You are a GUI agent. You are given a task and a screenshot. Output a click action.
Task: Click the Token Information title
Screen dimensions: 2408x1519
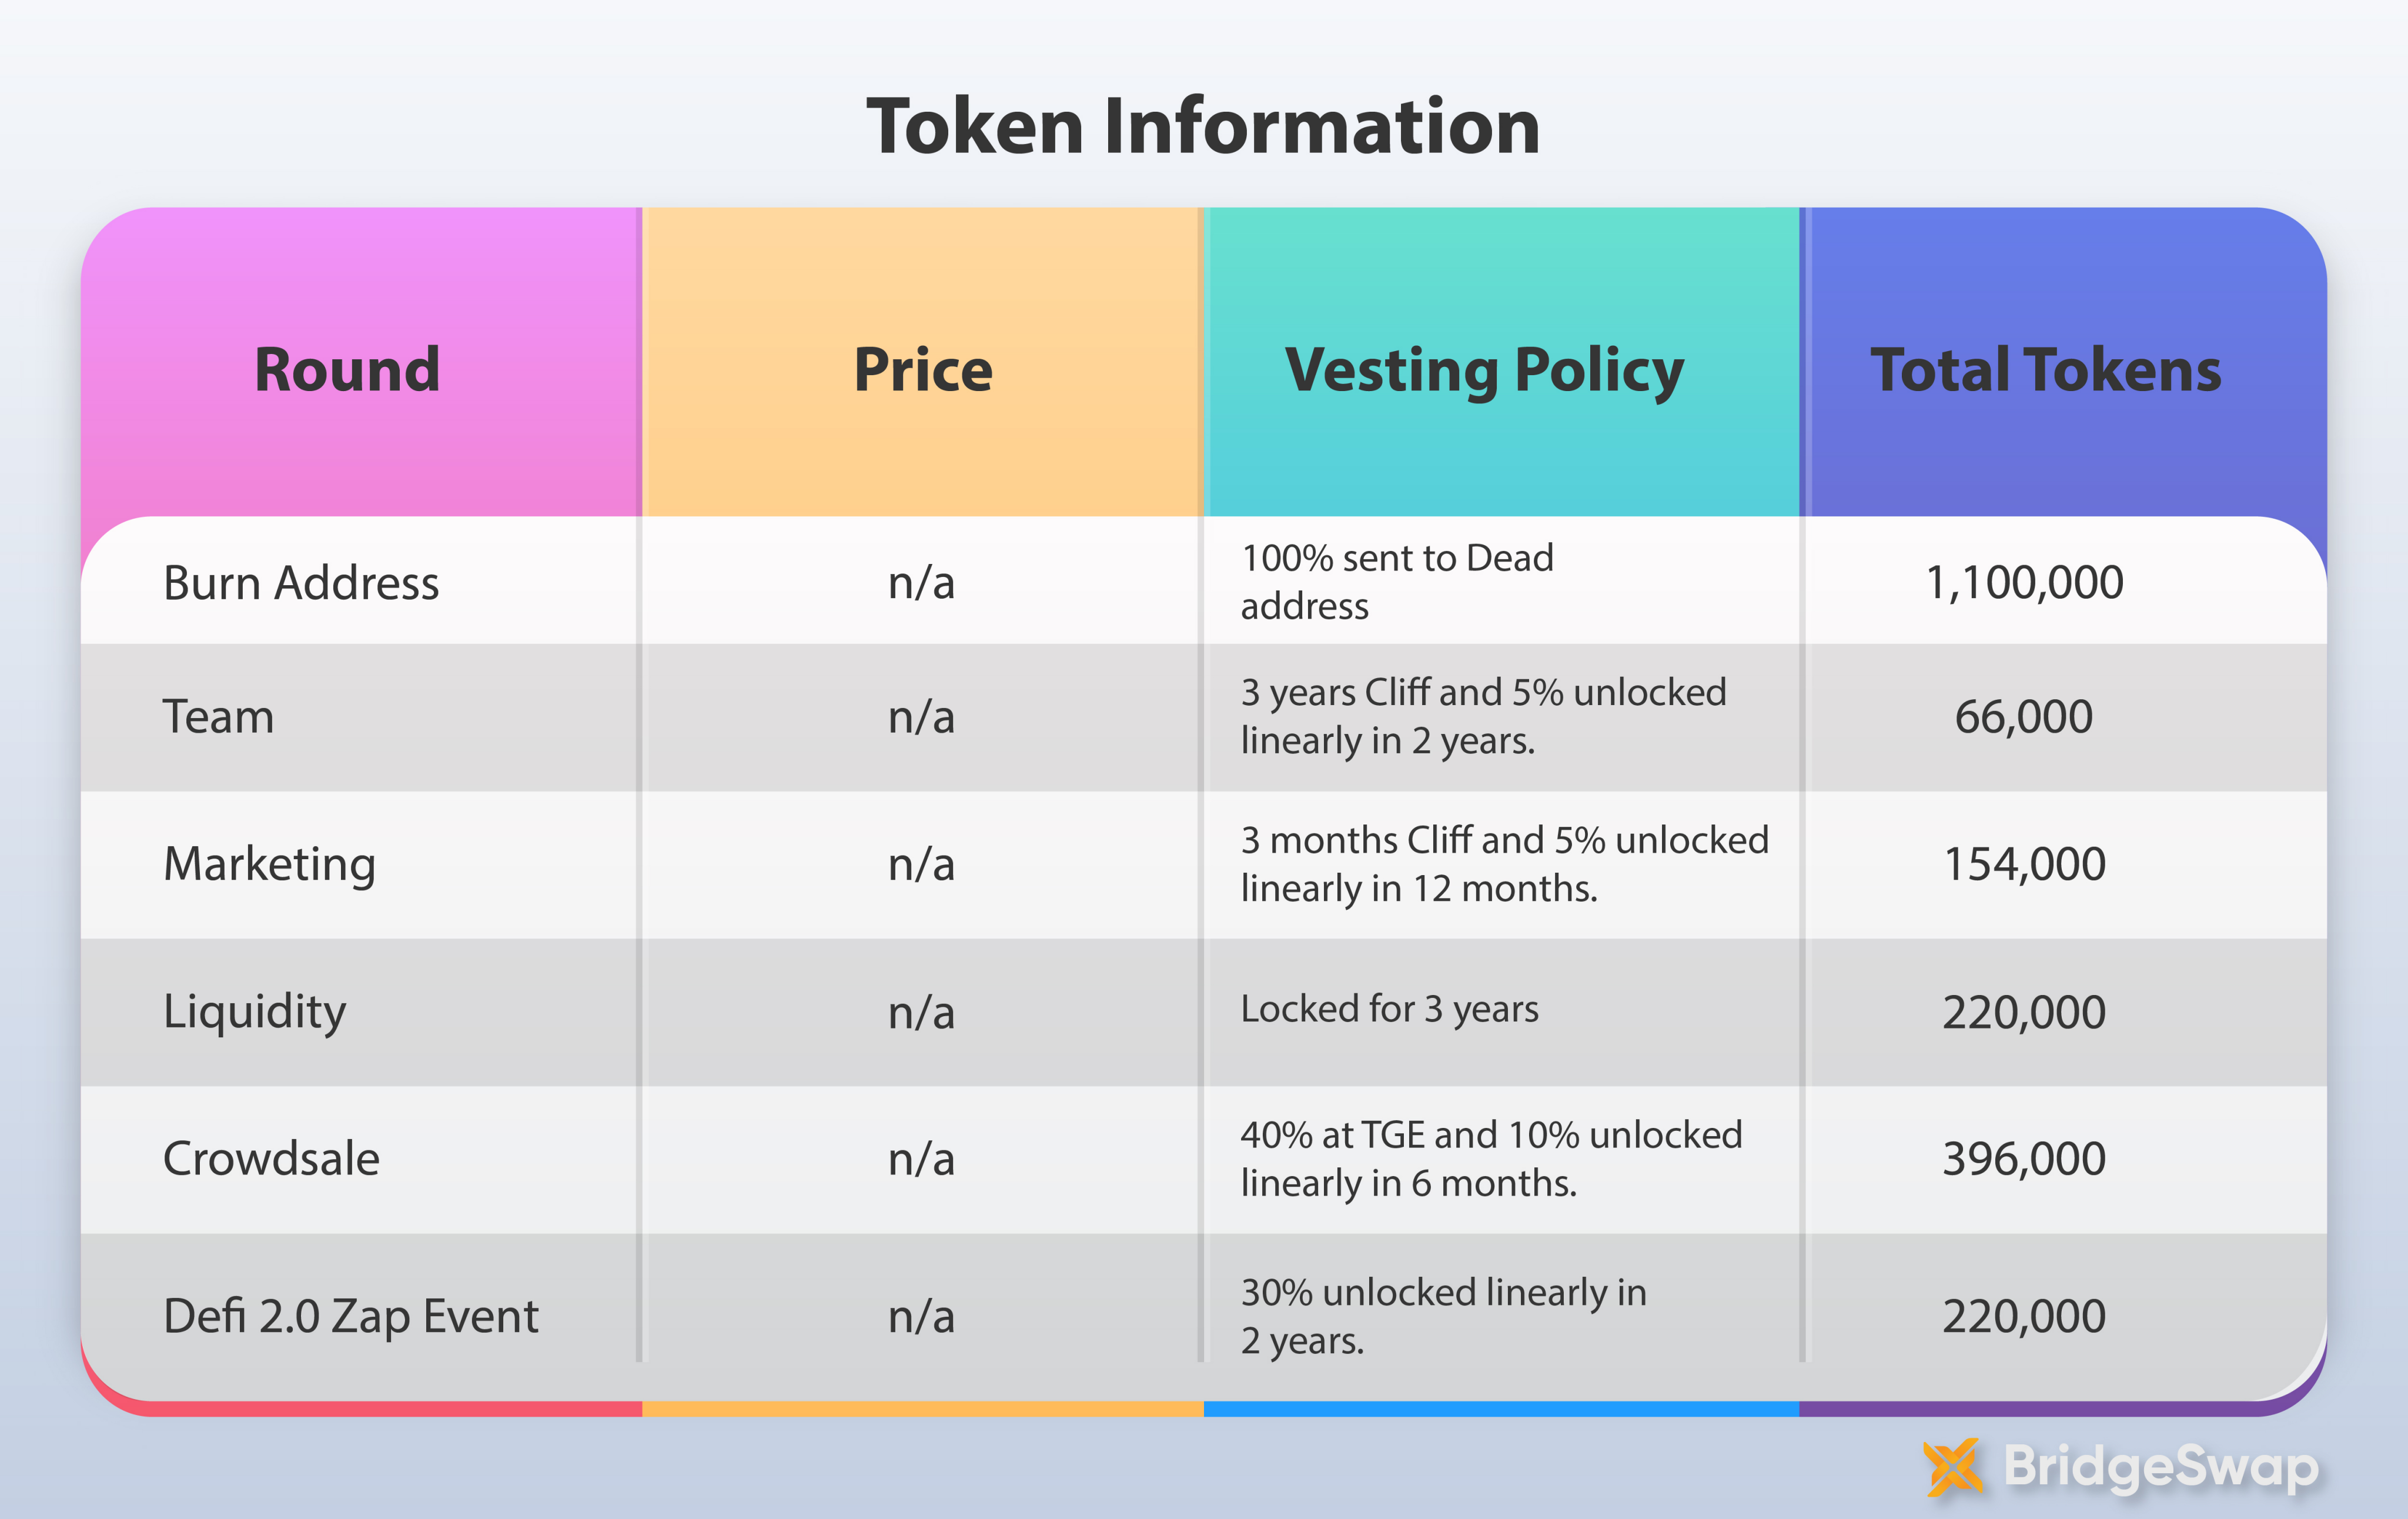pos(1203,127)
